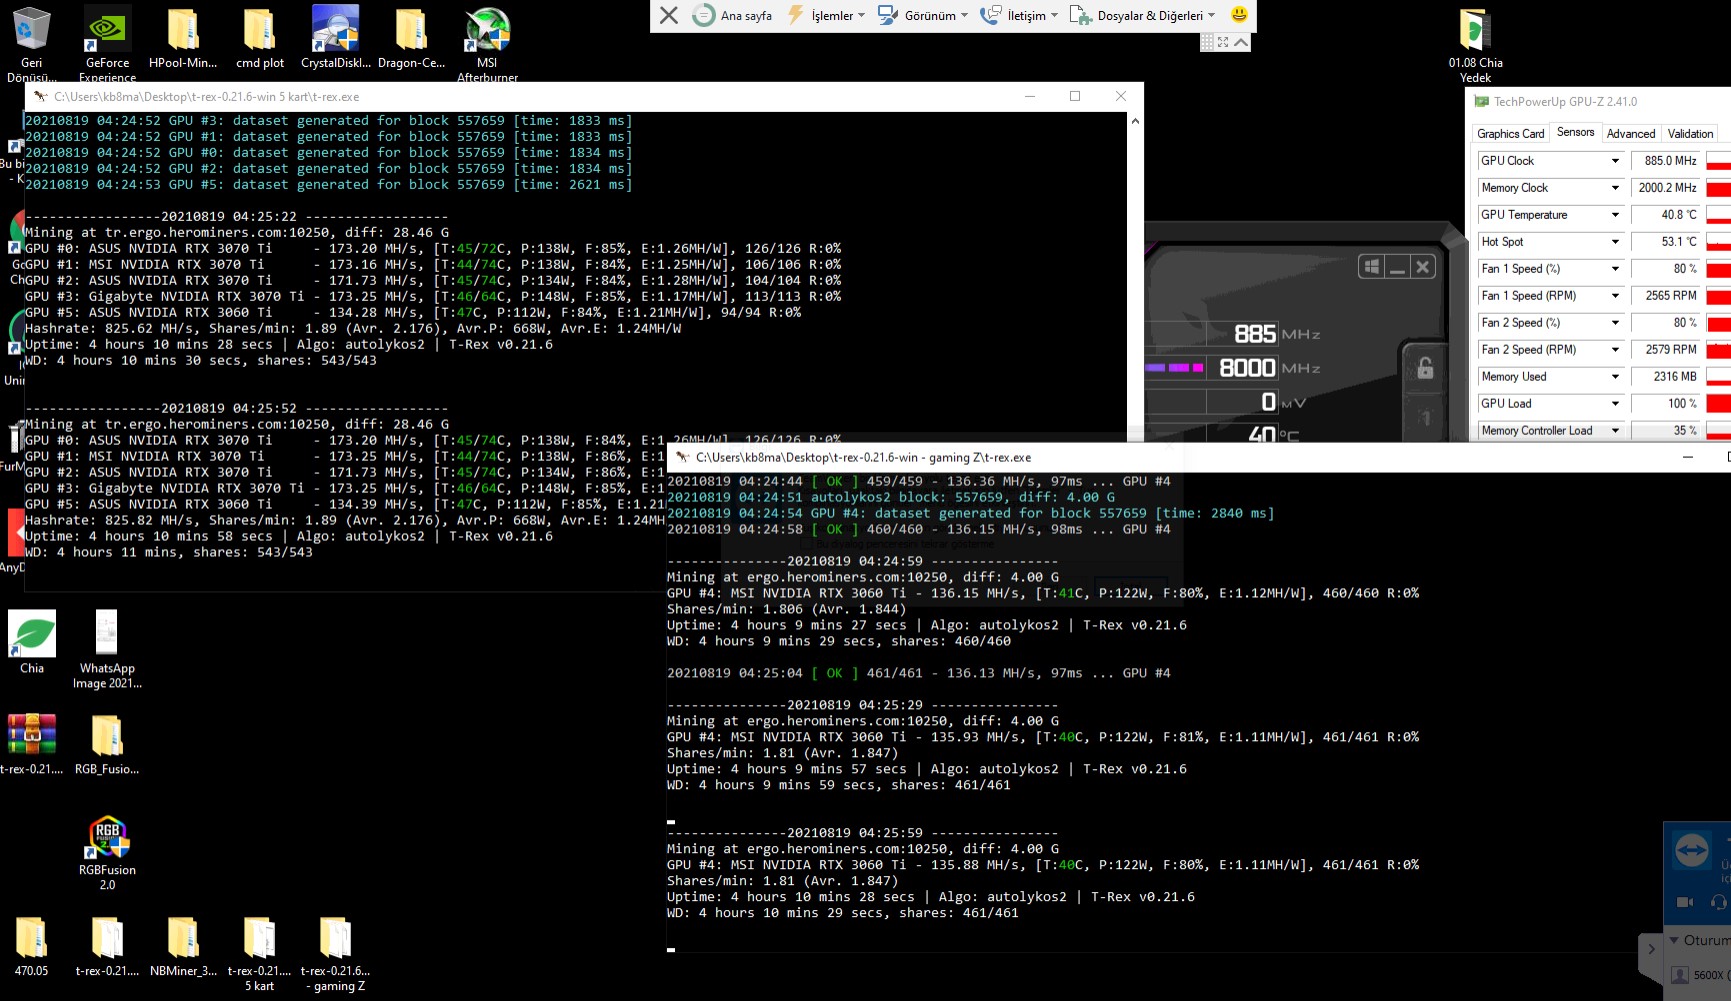Open the Memory Clock sensor dropdown
This screenshot has width=1731, height=1001.
(x=1615, y=188)
